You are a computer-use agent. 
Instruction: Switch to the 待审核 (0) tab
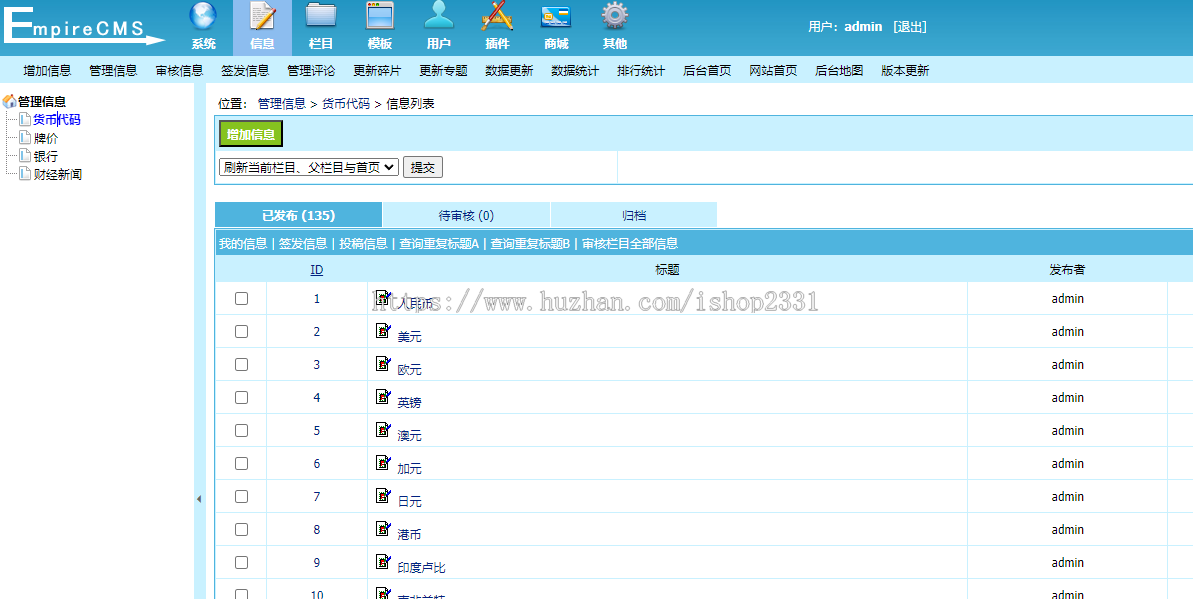(466, 215)
